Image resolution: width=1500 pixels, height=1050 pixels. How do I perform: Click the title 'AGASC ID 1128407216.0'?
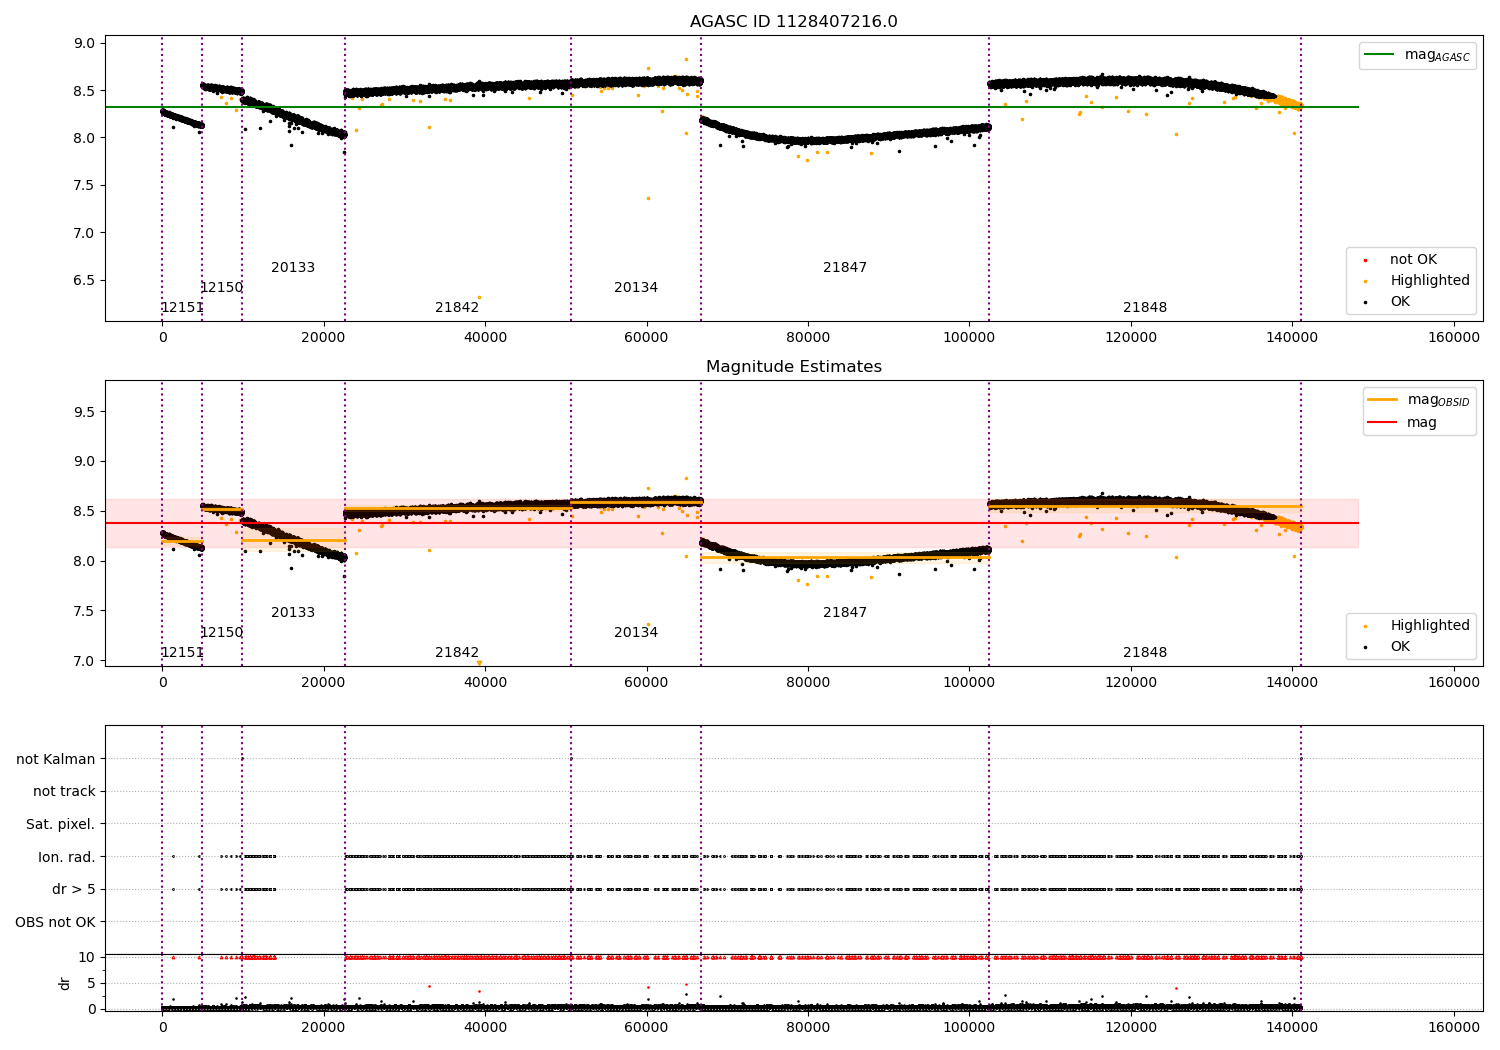click(793, 22)
